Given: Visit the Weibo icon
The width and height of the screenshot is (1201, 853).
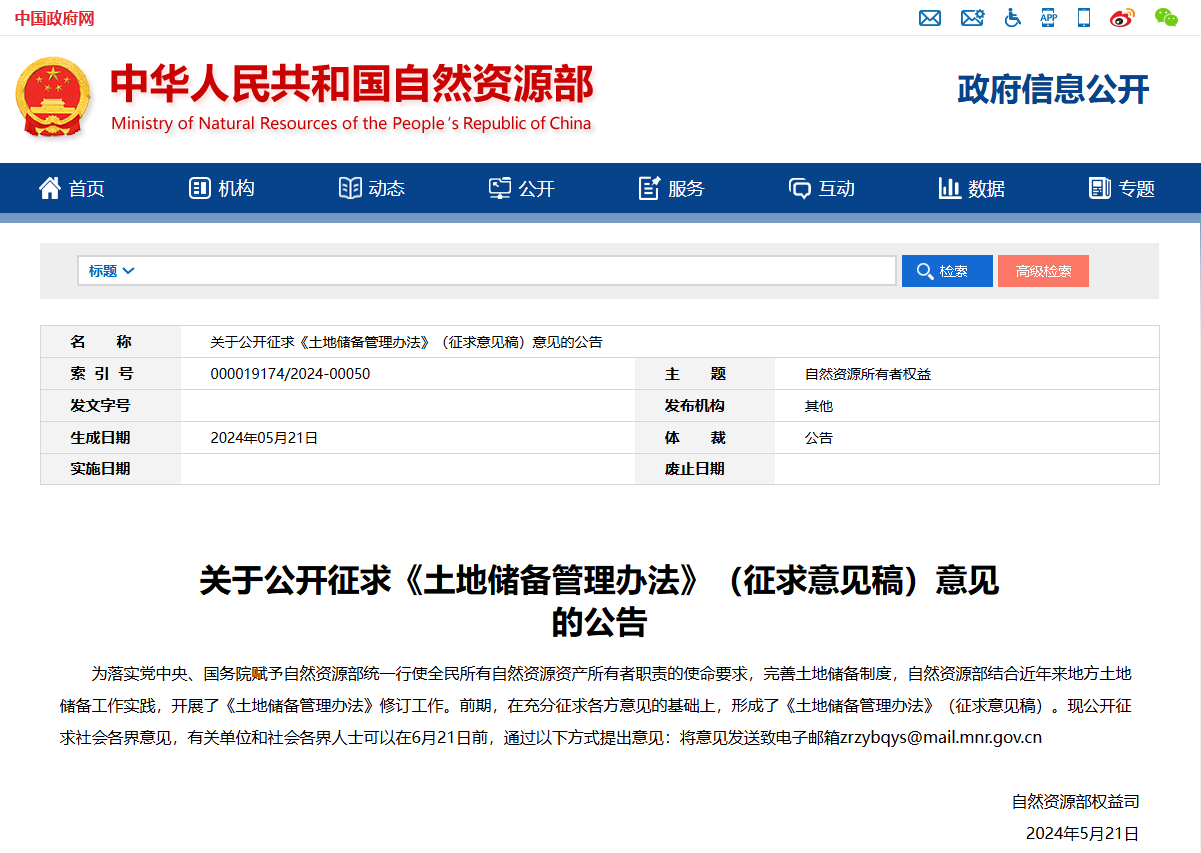Looking at the screenshot, I should [1122, 18].
